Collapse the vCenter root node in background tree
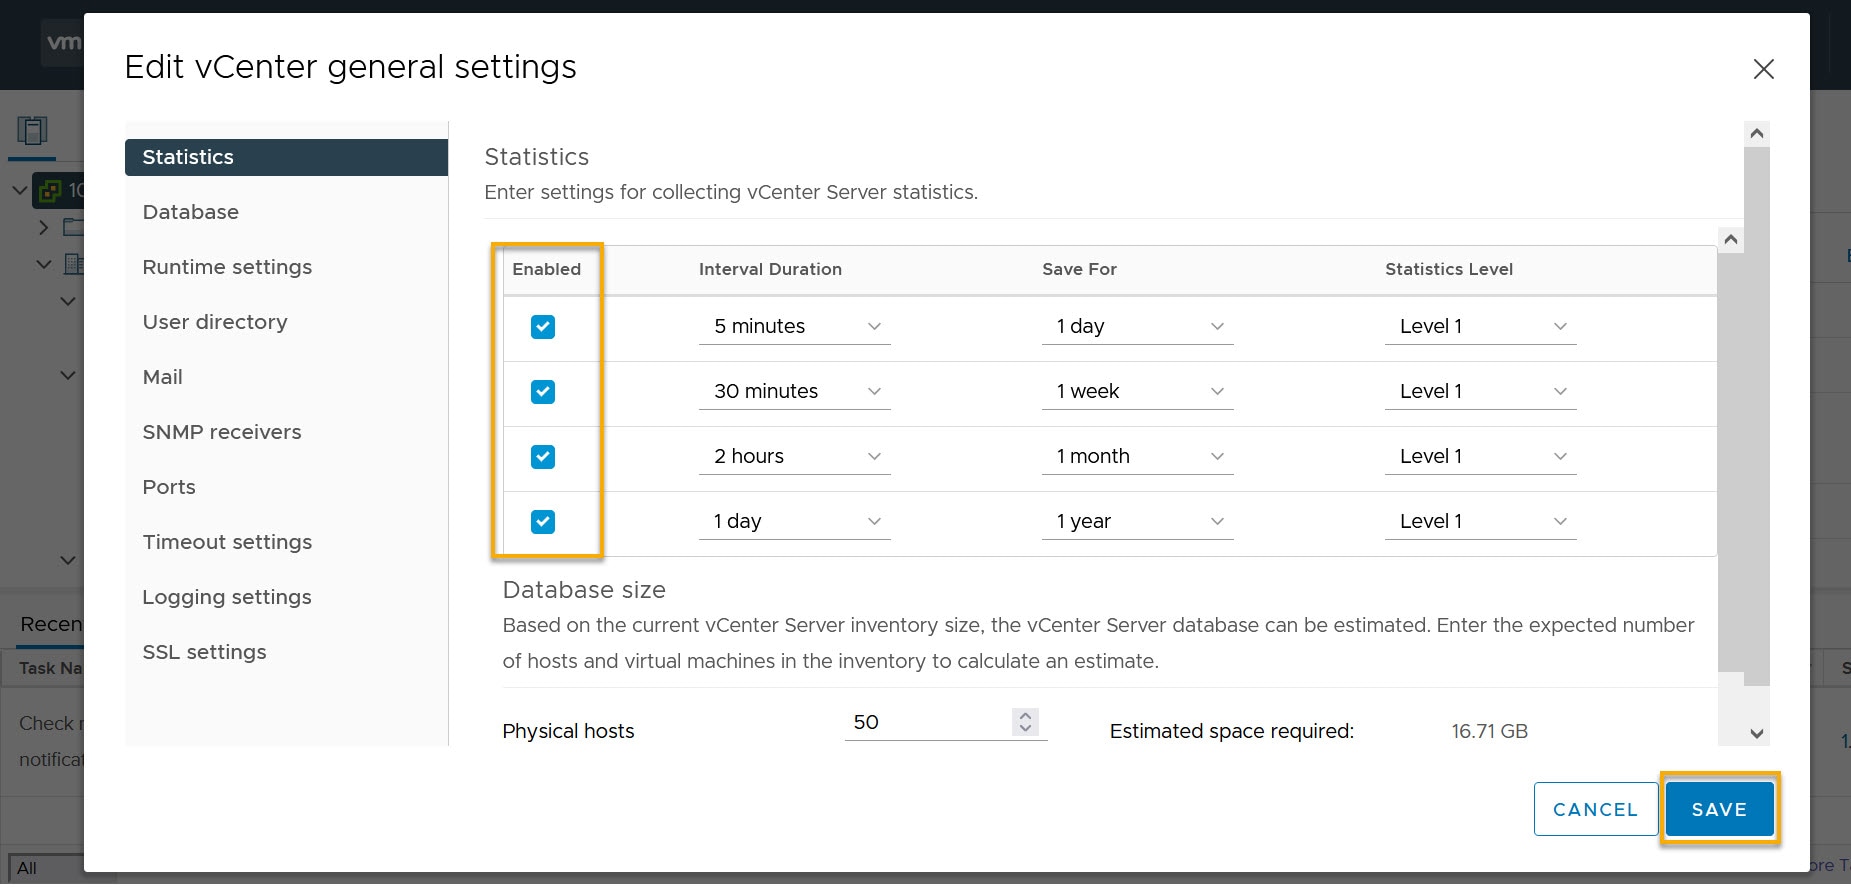Screen dimensions: 1851x892 19,190
